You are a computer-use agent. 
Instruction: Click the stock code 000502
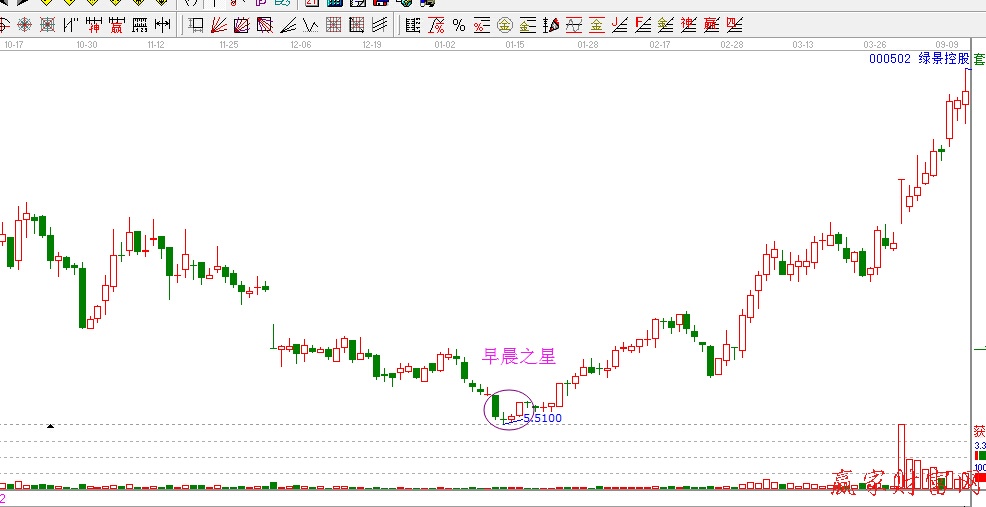click(889, 59)
